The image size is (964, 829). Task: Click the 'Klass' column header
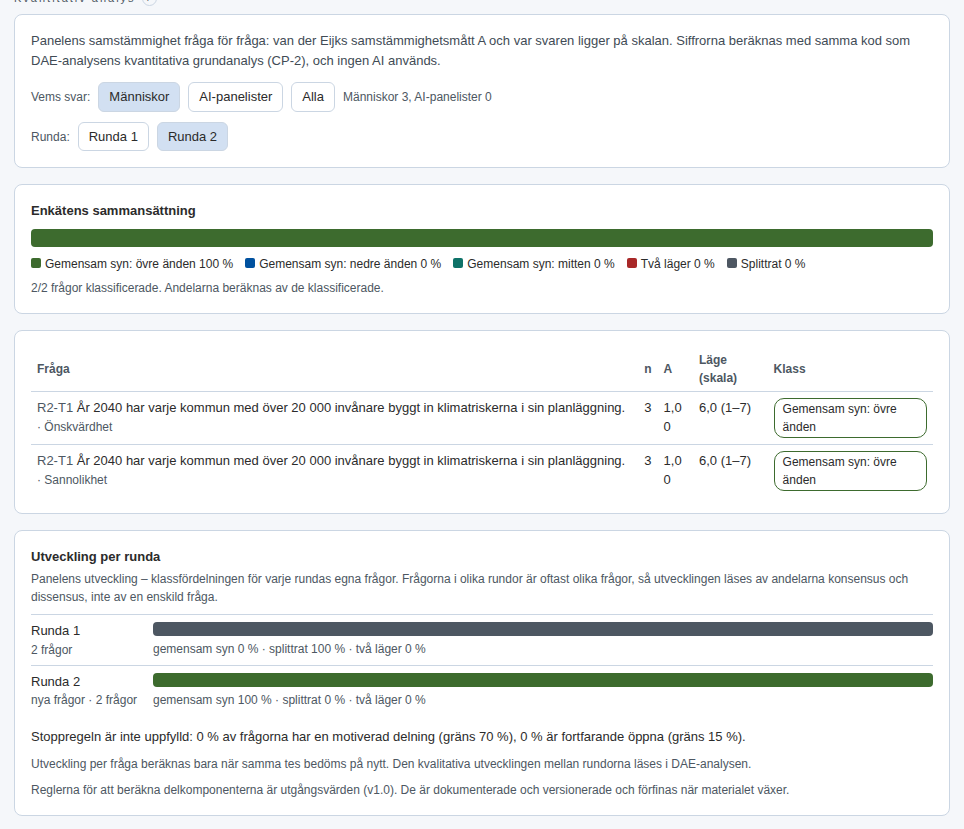pos(789,369)
